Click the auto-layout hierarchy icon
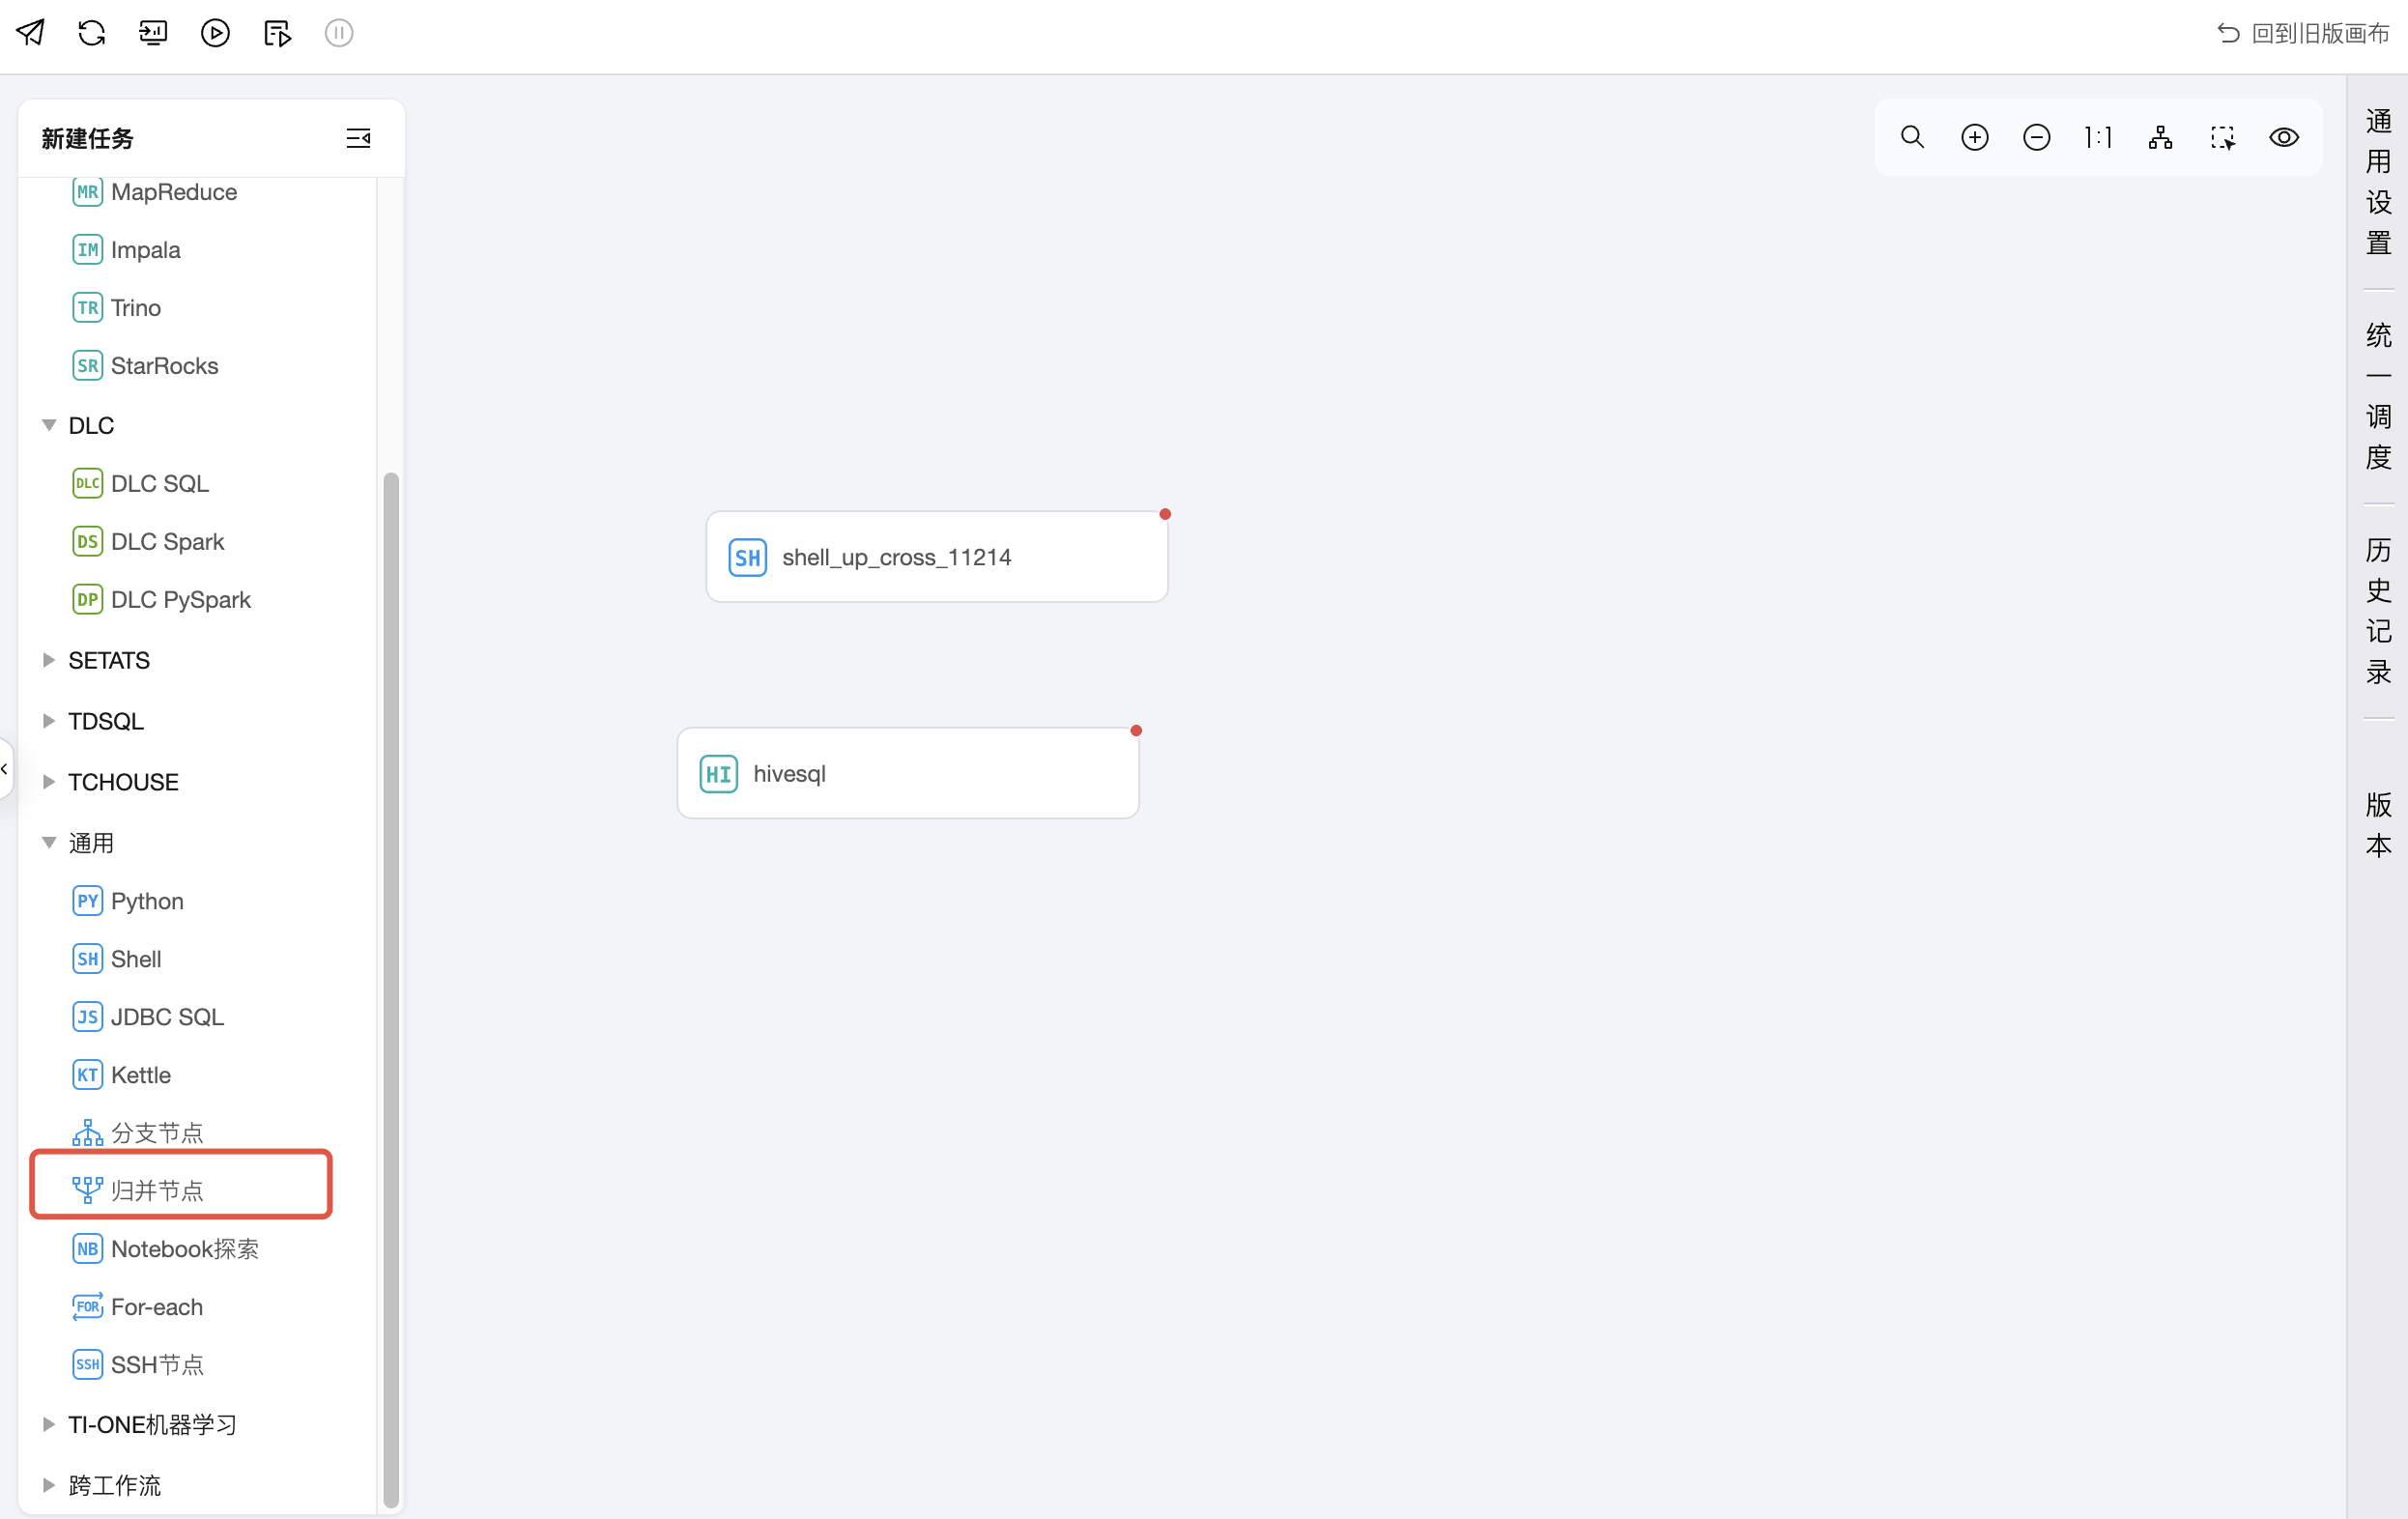The height and width of the screenshot is (1519, 2408). click(x=2160, y=137)
